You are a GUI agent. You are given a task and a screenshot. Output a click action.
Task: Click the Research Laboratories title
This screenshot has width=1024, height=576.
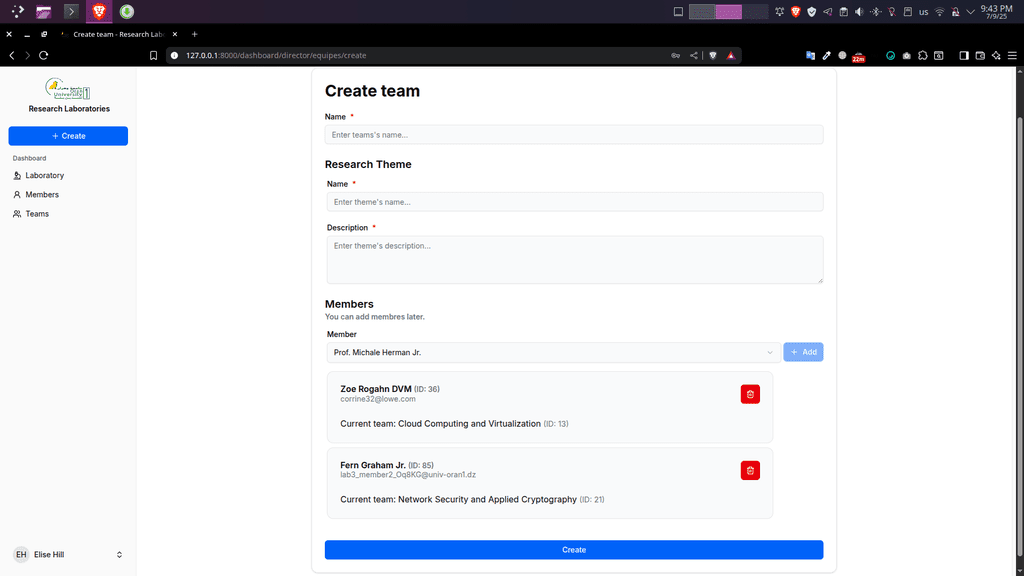[x=69, y=109]
